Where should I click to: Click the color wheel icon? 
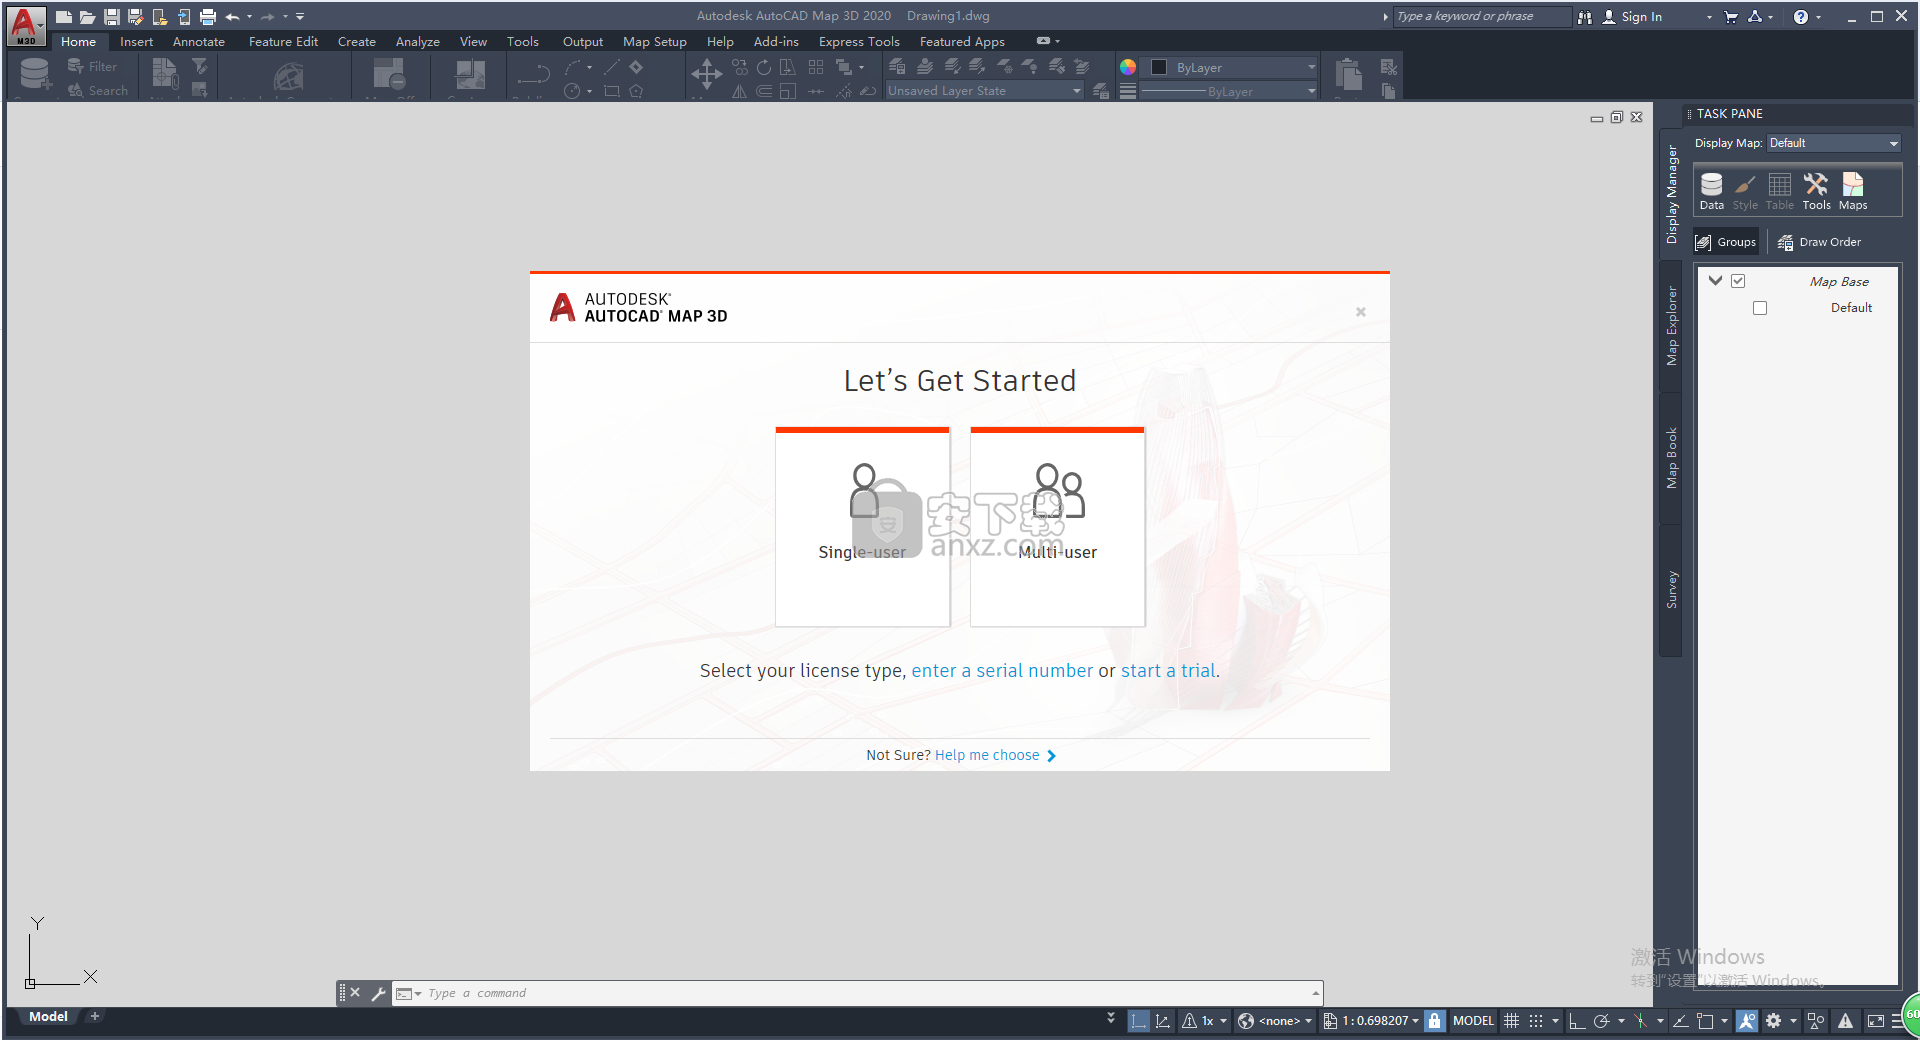[x=1128, y=67]
